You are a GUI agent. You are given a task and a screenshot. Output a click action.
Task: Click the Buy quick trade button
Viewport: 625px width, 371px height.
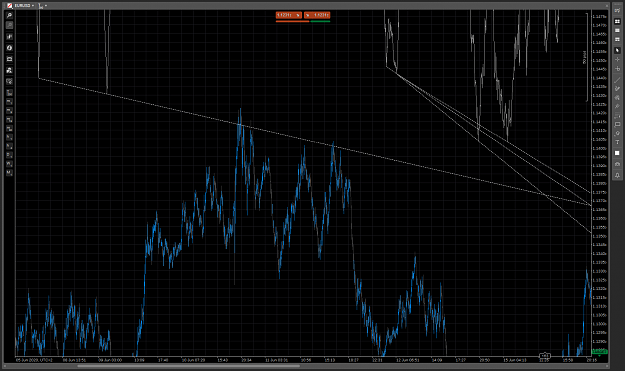(317, 15)
